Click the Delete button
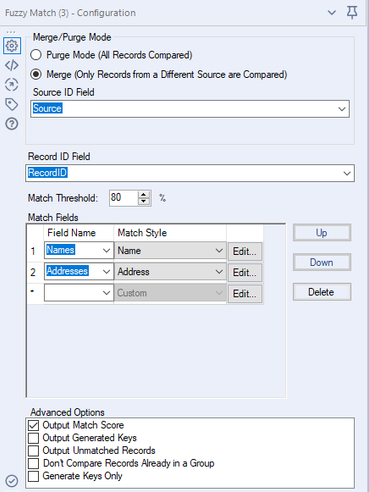The width and height of the screenshot is (369, 492). (x=322, y=292)
